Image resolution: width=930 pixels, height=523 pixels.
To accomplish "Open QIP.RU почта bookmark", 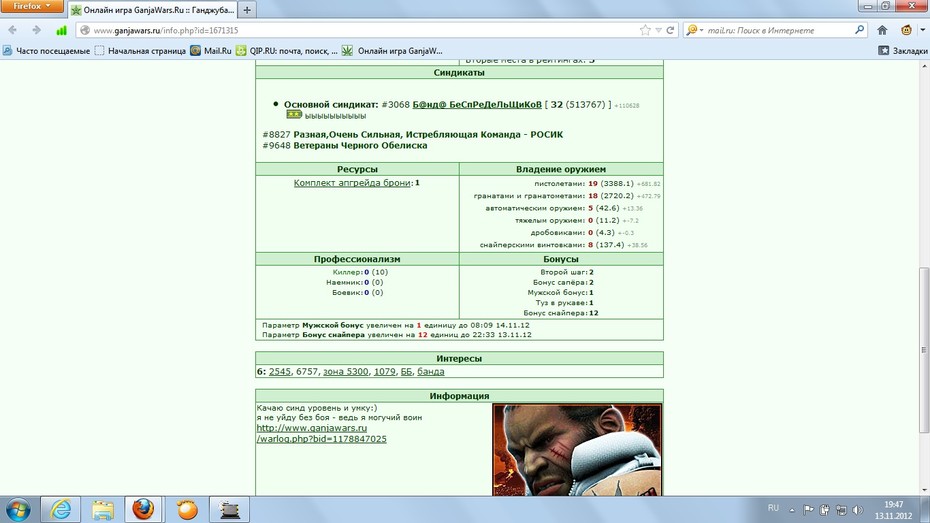I will coord(287,51).
